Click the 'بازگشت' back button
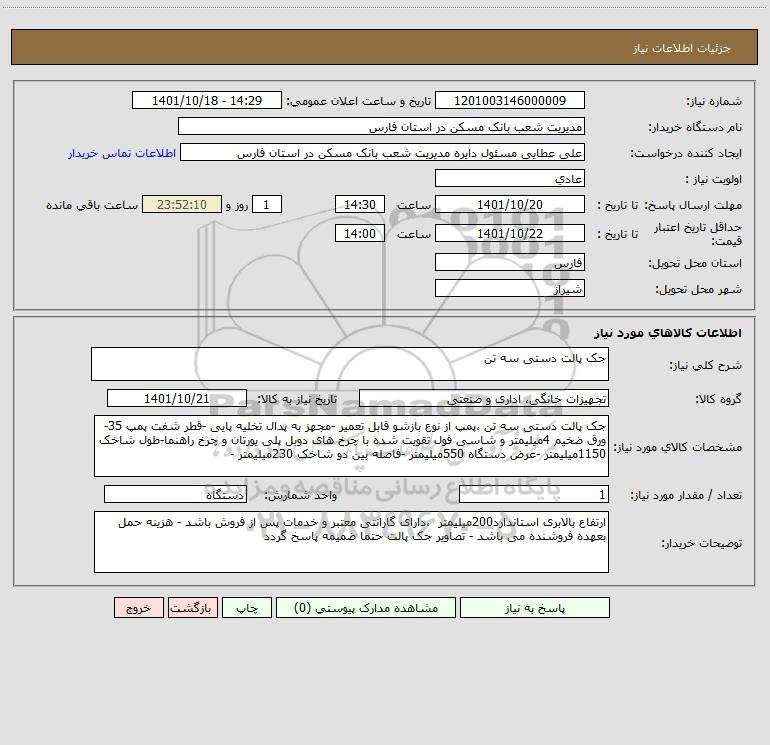 click(x=192, y=608)
